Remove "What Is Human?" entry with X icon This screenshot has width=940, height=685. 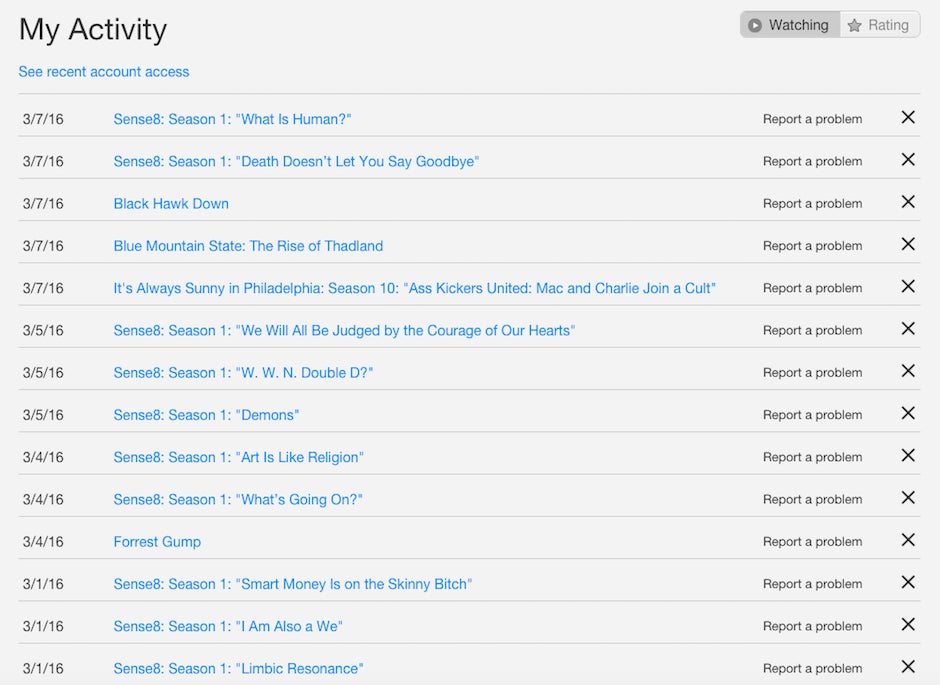point(908,117)
